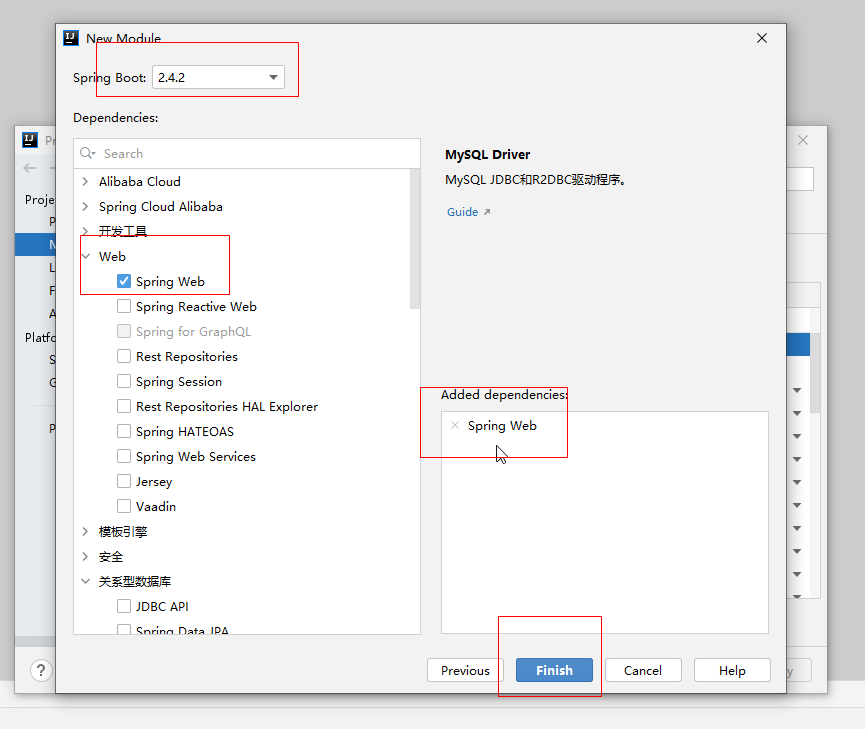Click the Previous button
This screenshot has height=729, width=865.
click(x=465, y=670)
